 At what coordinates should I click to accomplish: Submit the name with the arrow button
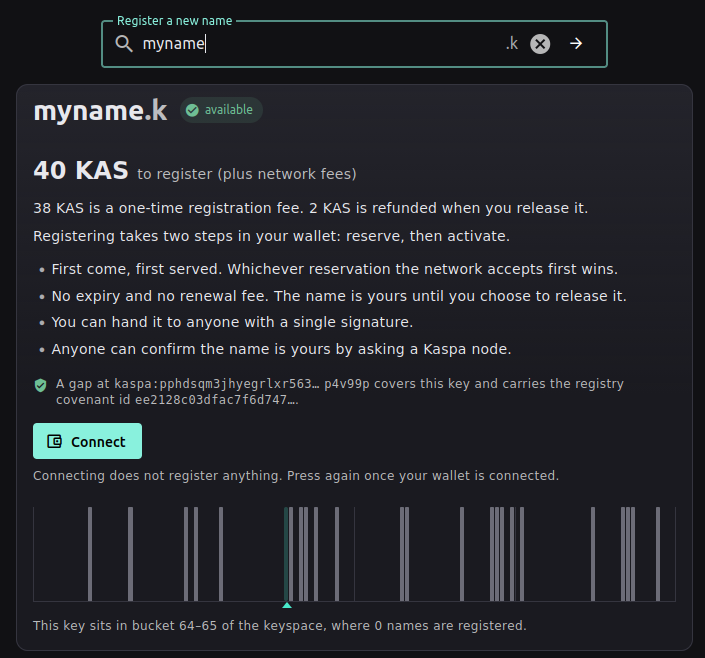click(576, 44)
